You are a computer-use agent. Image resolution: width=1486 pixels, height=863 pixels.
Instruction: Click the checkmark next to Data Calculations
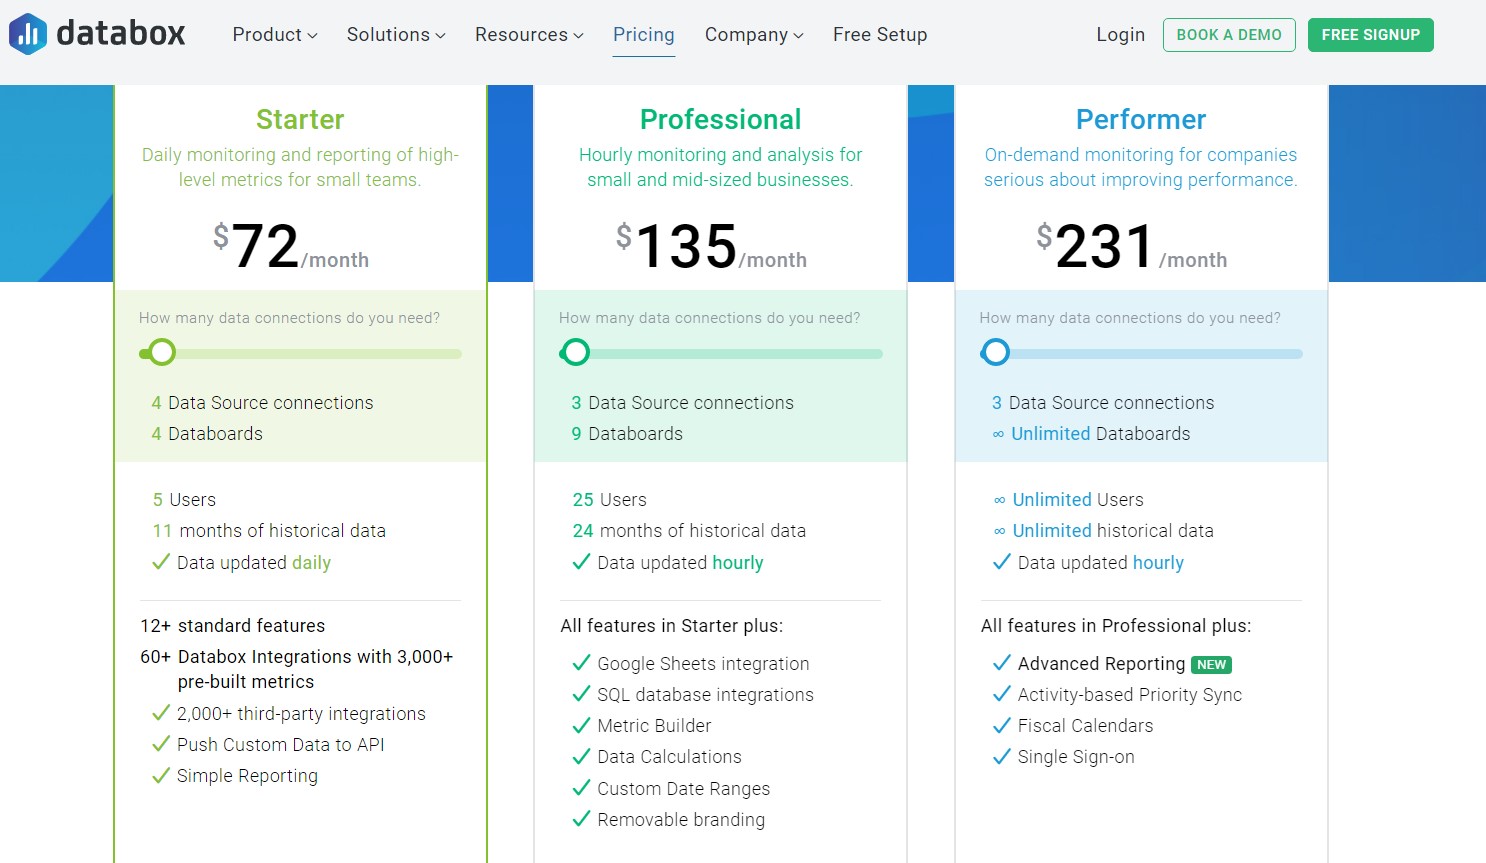(581, 756)
